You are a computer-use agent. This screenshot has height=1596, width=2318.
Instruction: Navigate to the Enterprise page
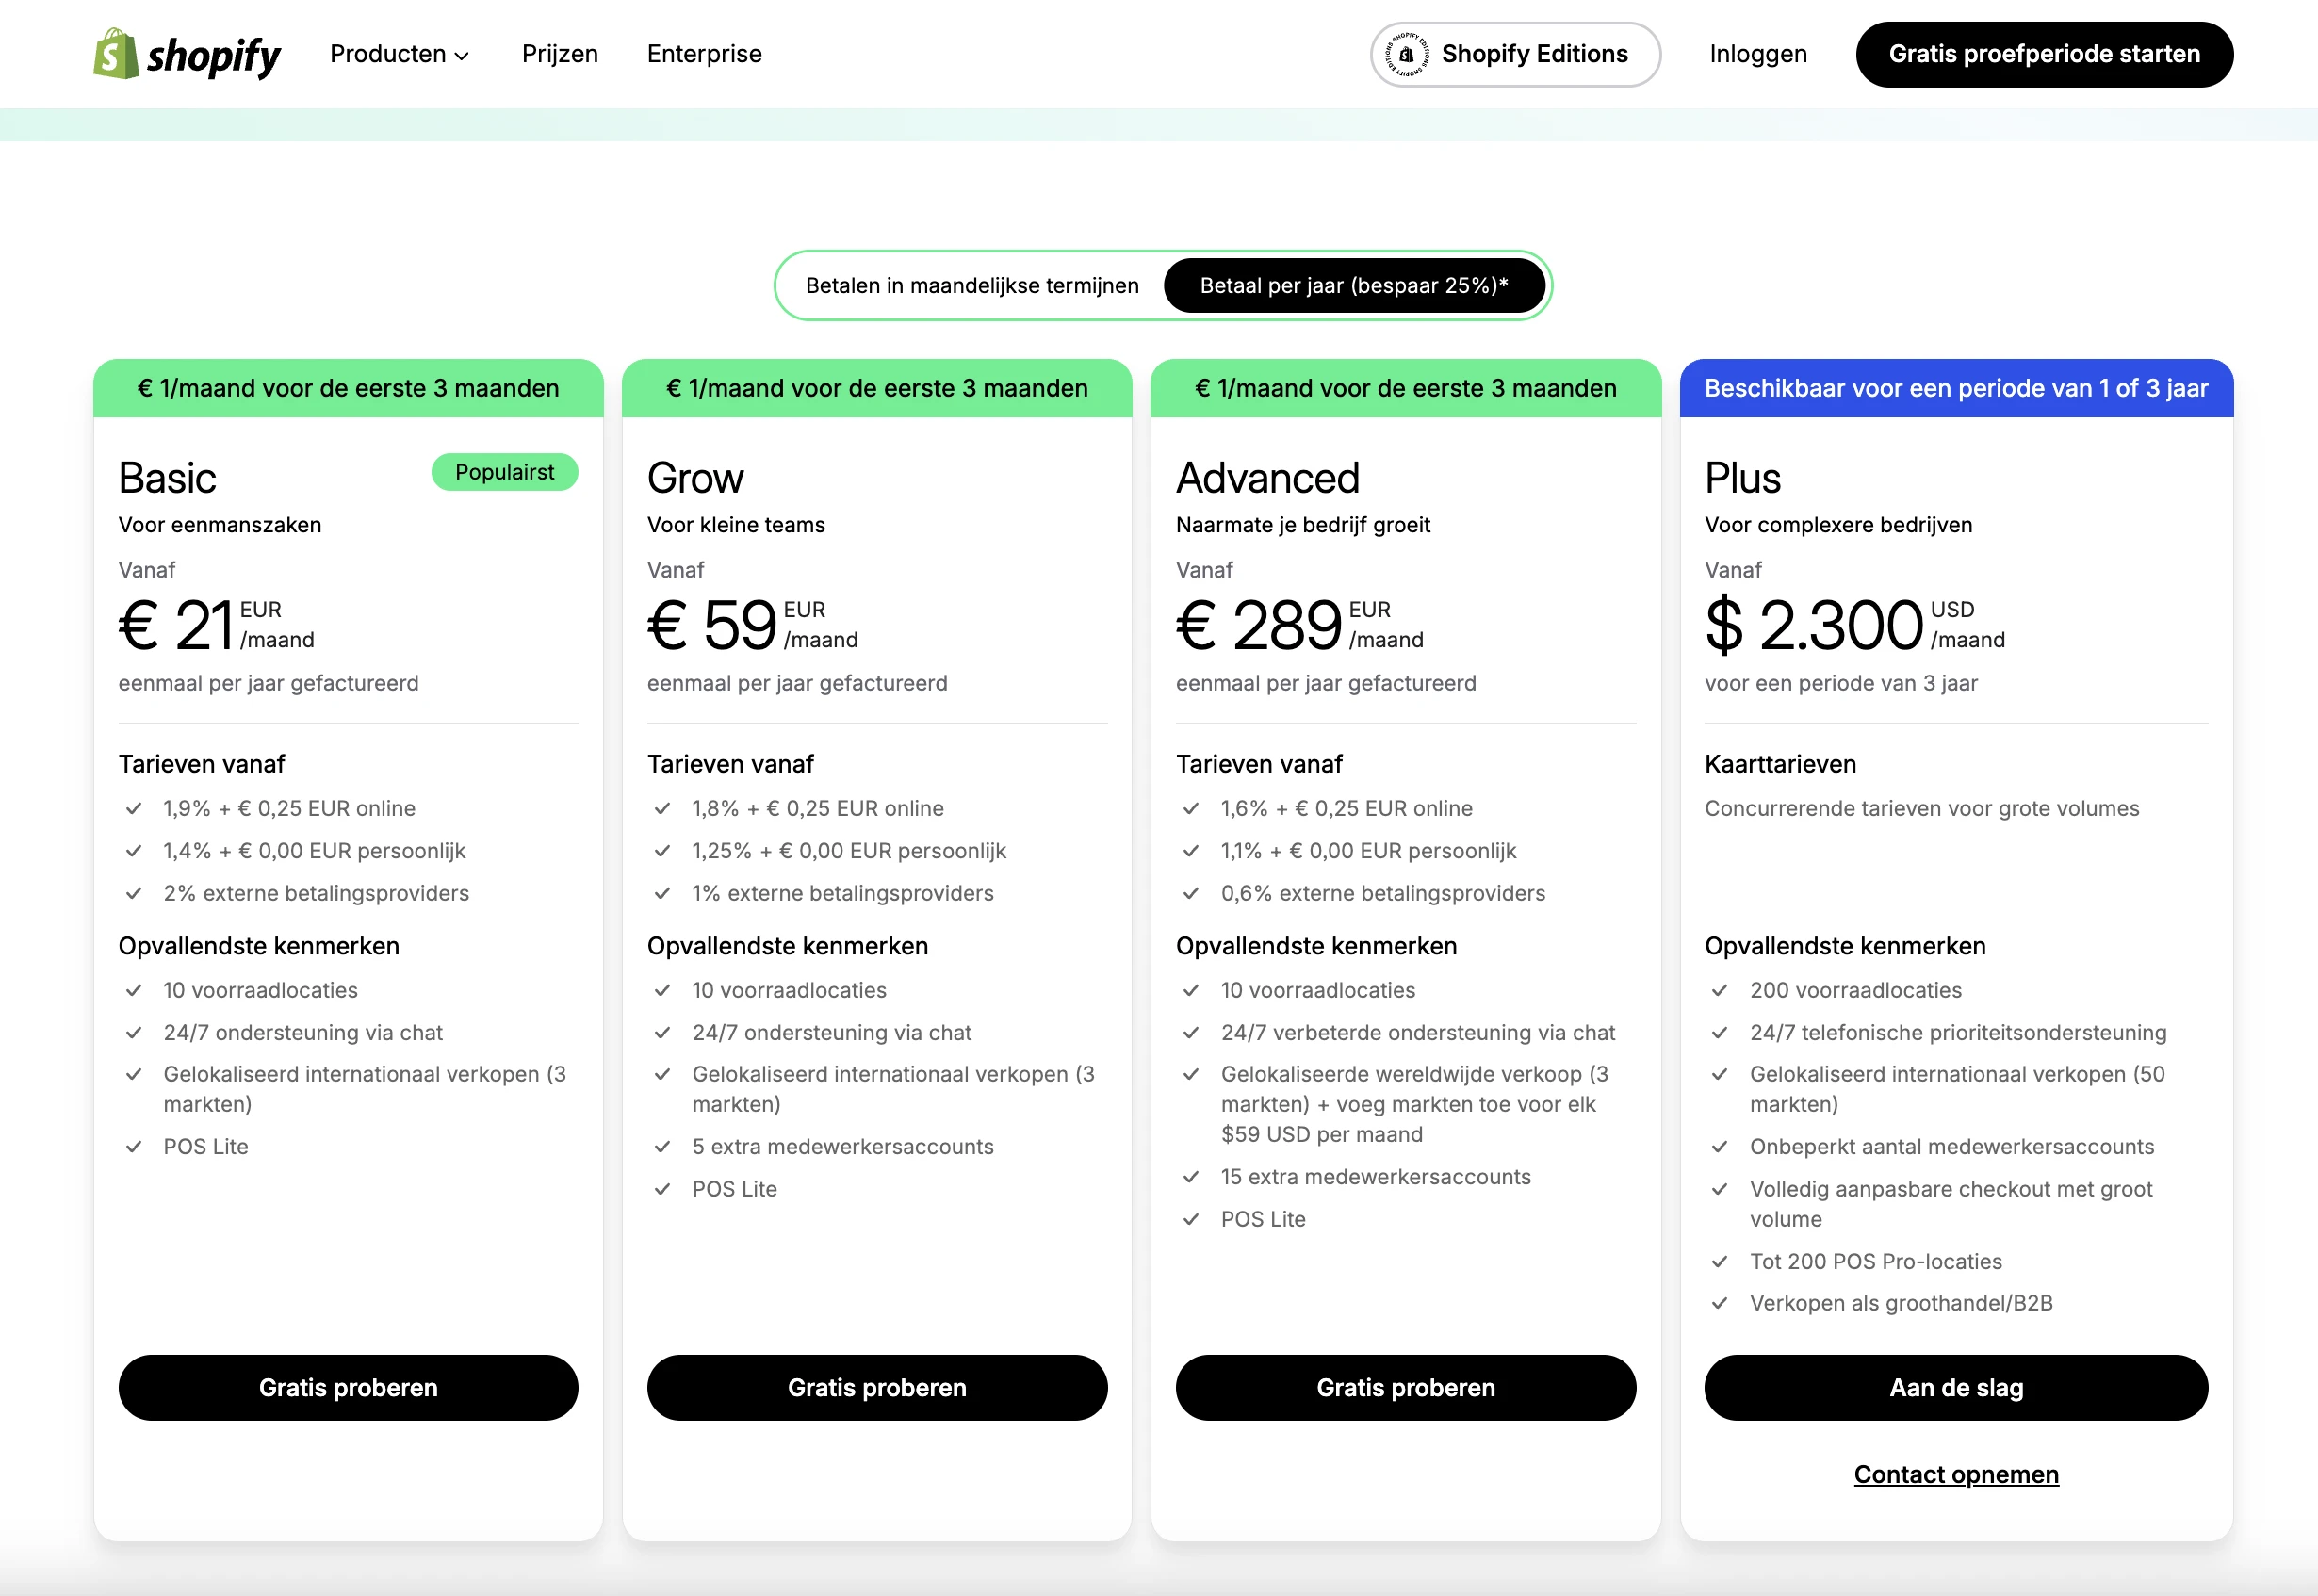coord(704,54)
